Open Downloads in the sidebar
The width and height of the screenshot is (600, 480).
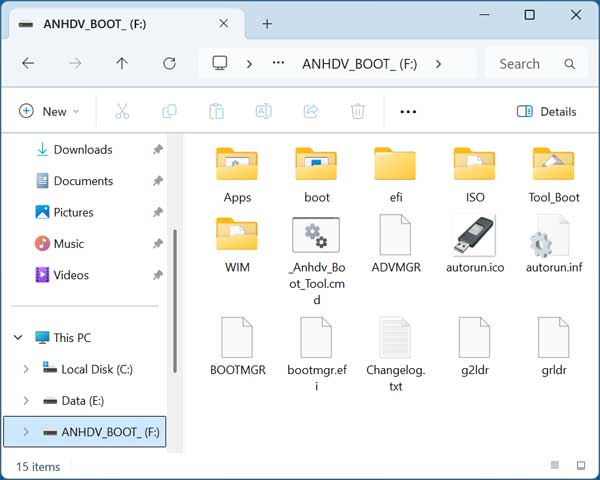pyautogui.click(x=83, y=149)
